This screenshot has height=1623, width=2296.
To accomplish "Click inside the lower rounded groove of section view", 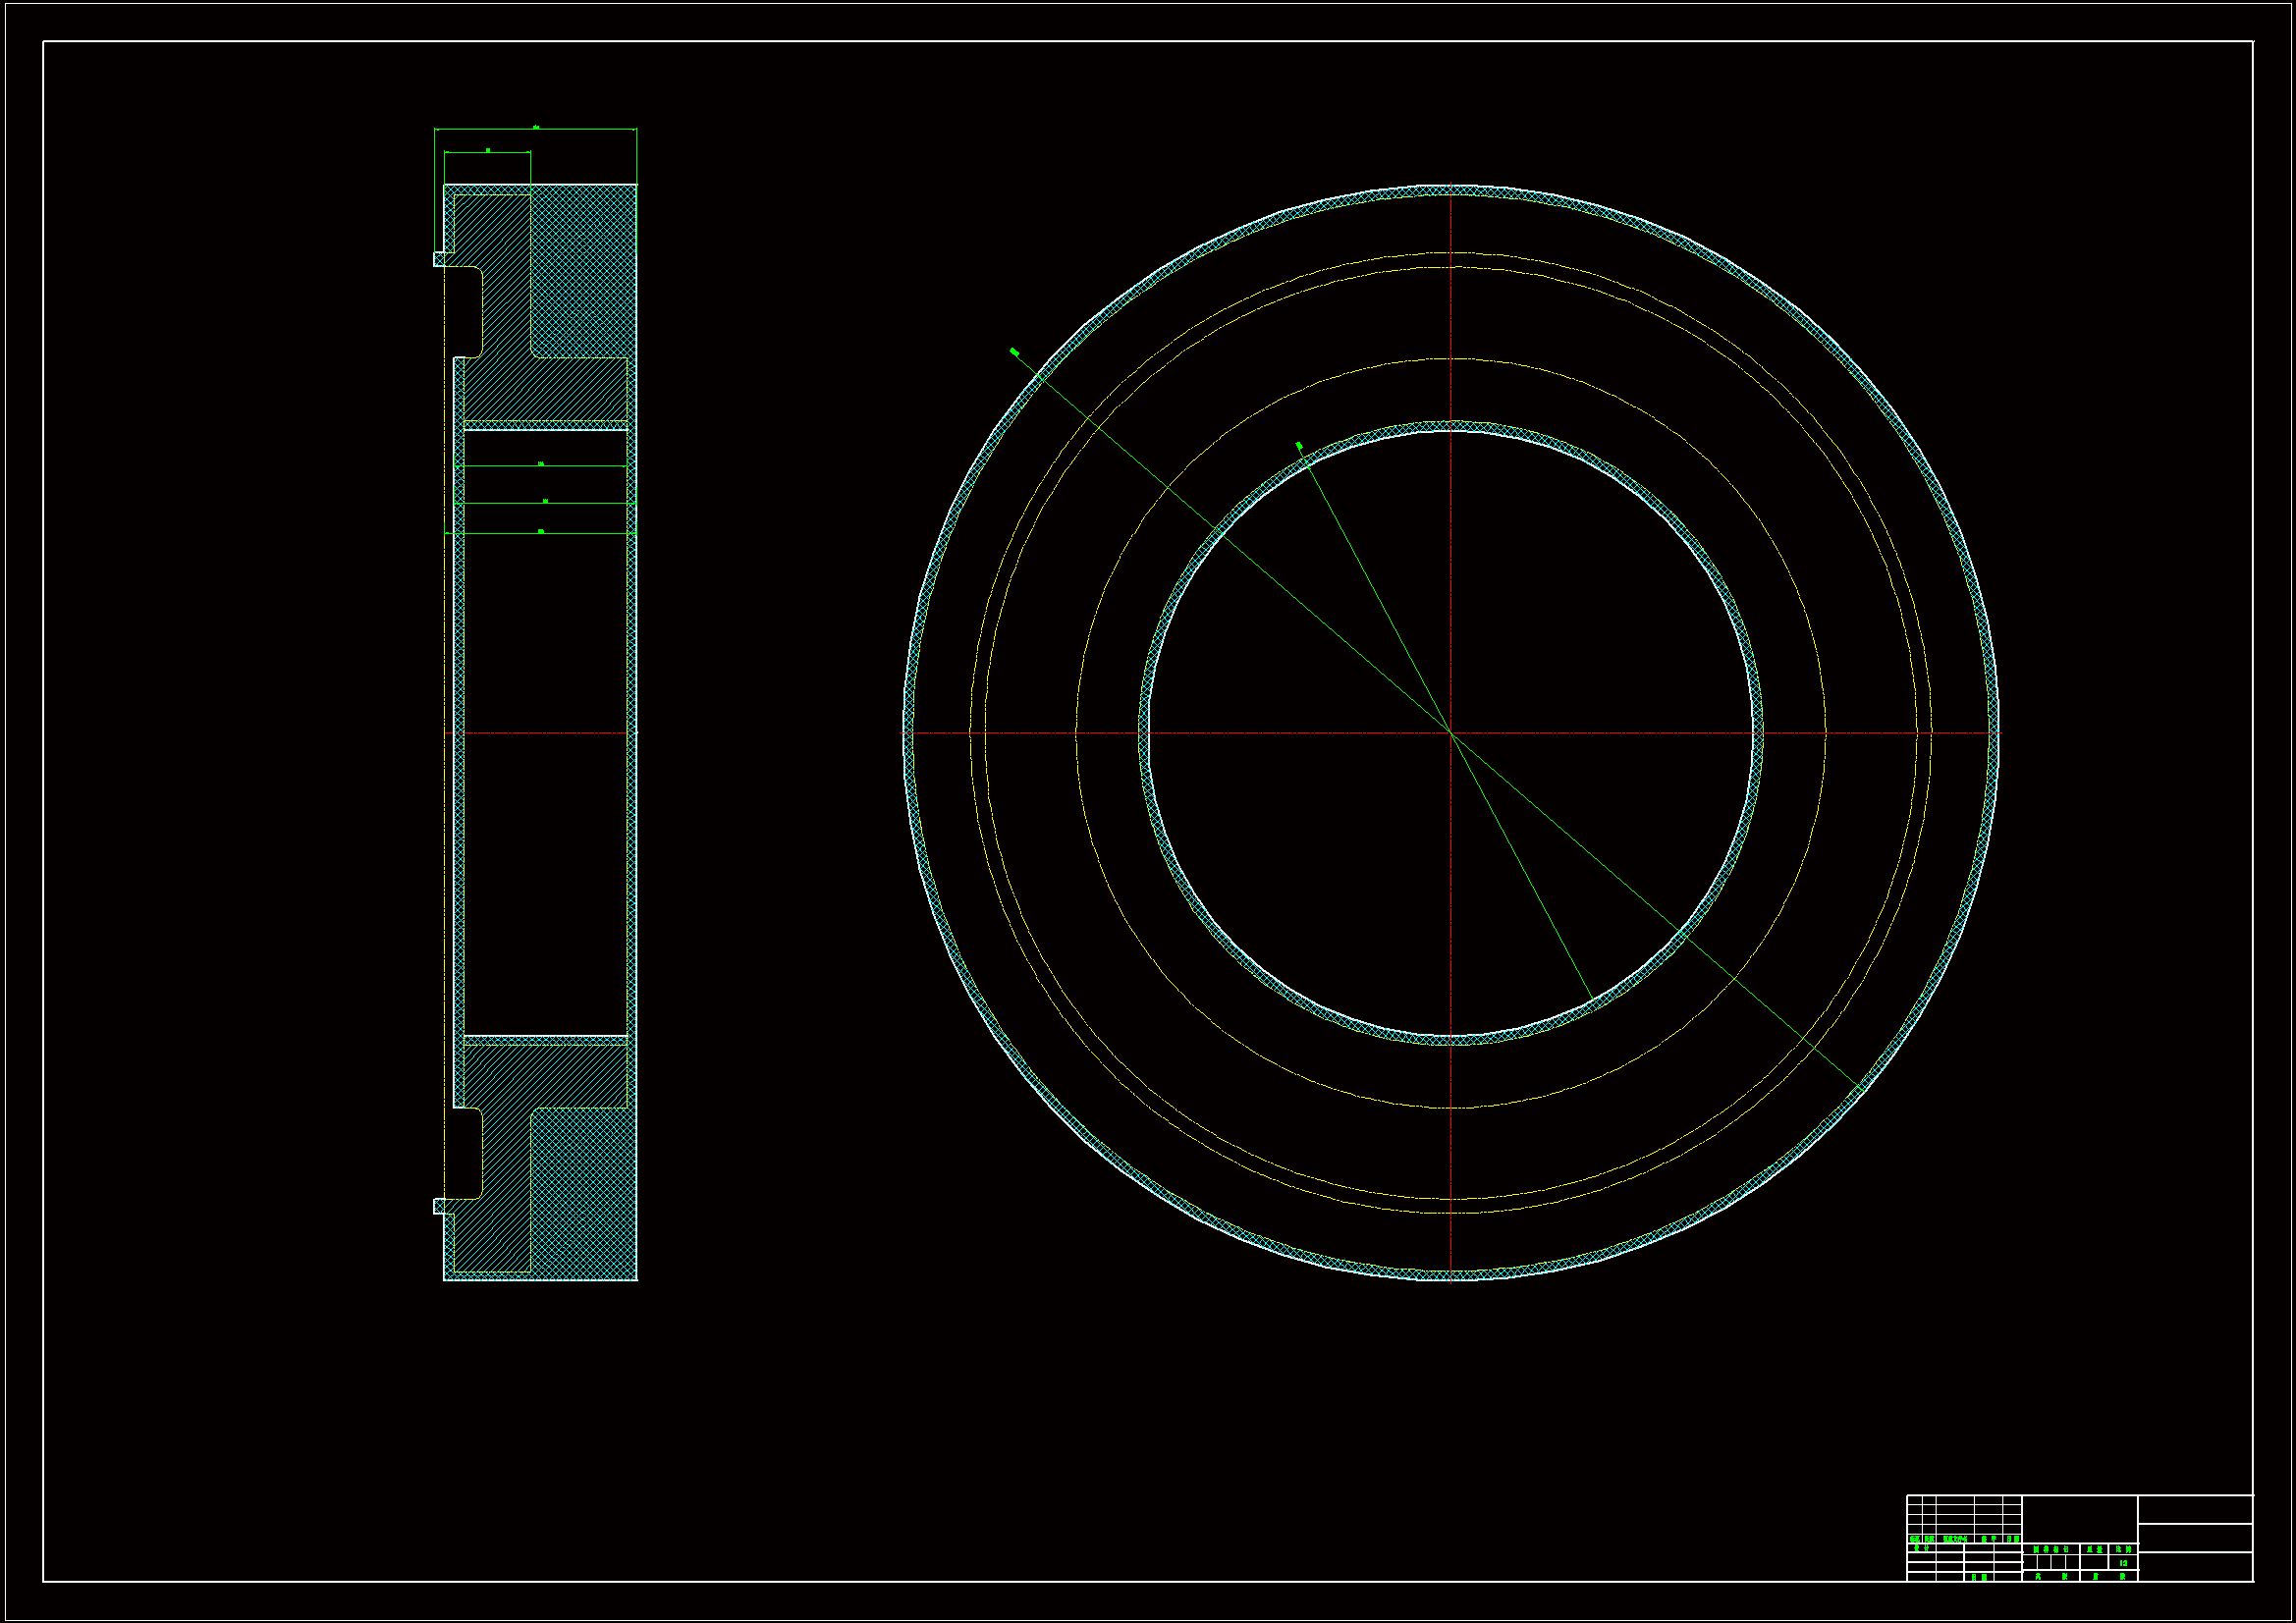I will point(465,1153).
